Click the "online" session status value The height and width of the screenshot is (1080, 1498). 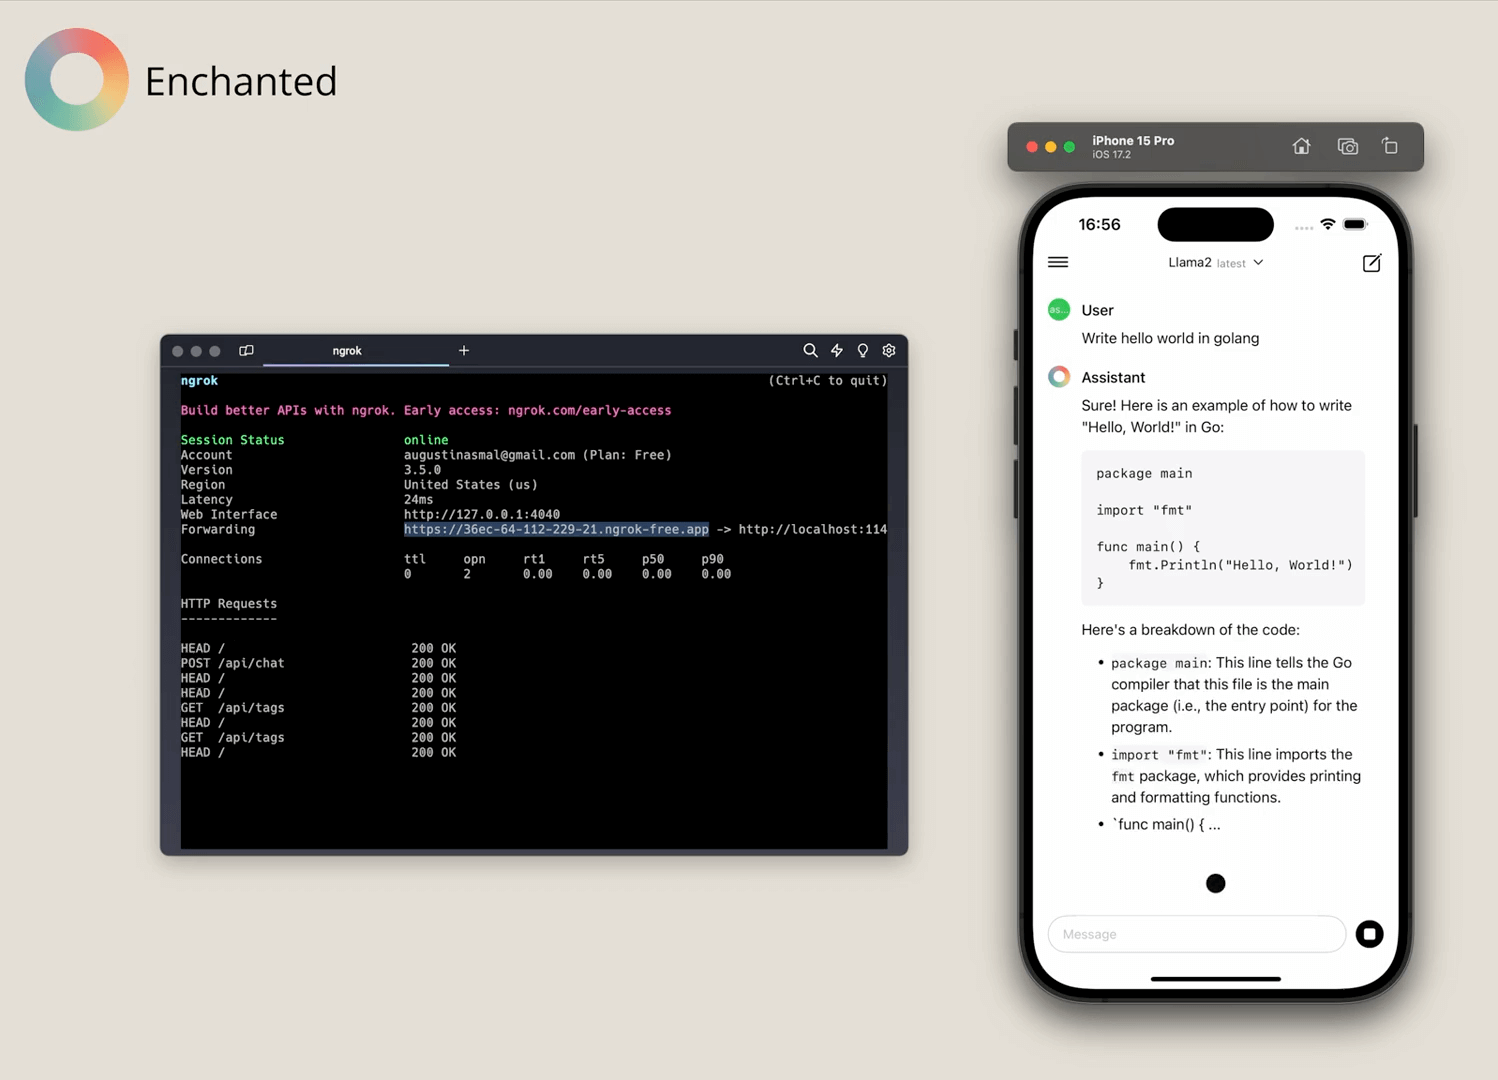(x=426, y=440)
